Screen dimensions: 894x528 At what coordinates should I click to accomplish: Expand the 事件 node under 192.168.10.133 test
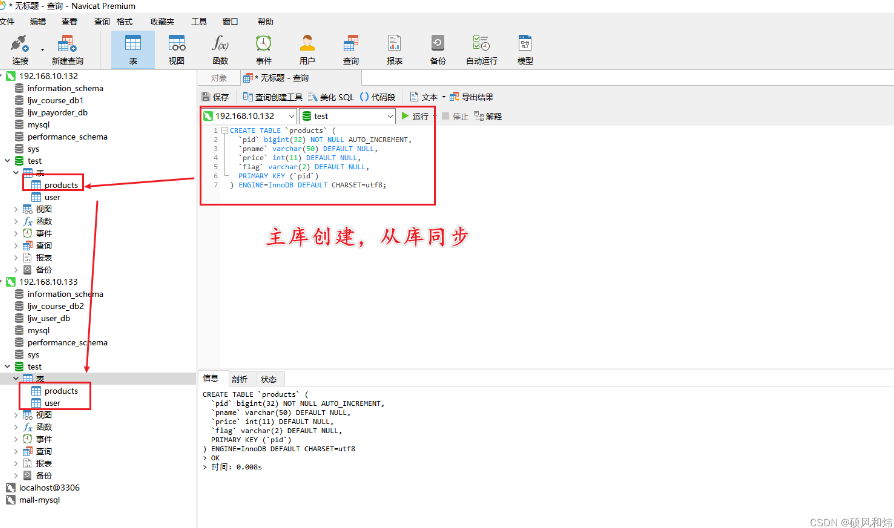coord(16,439)
